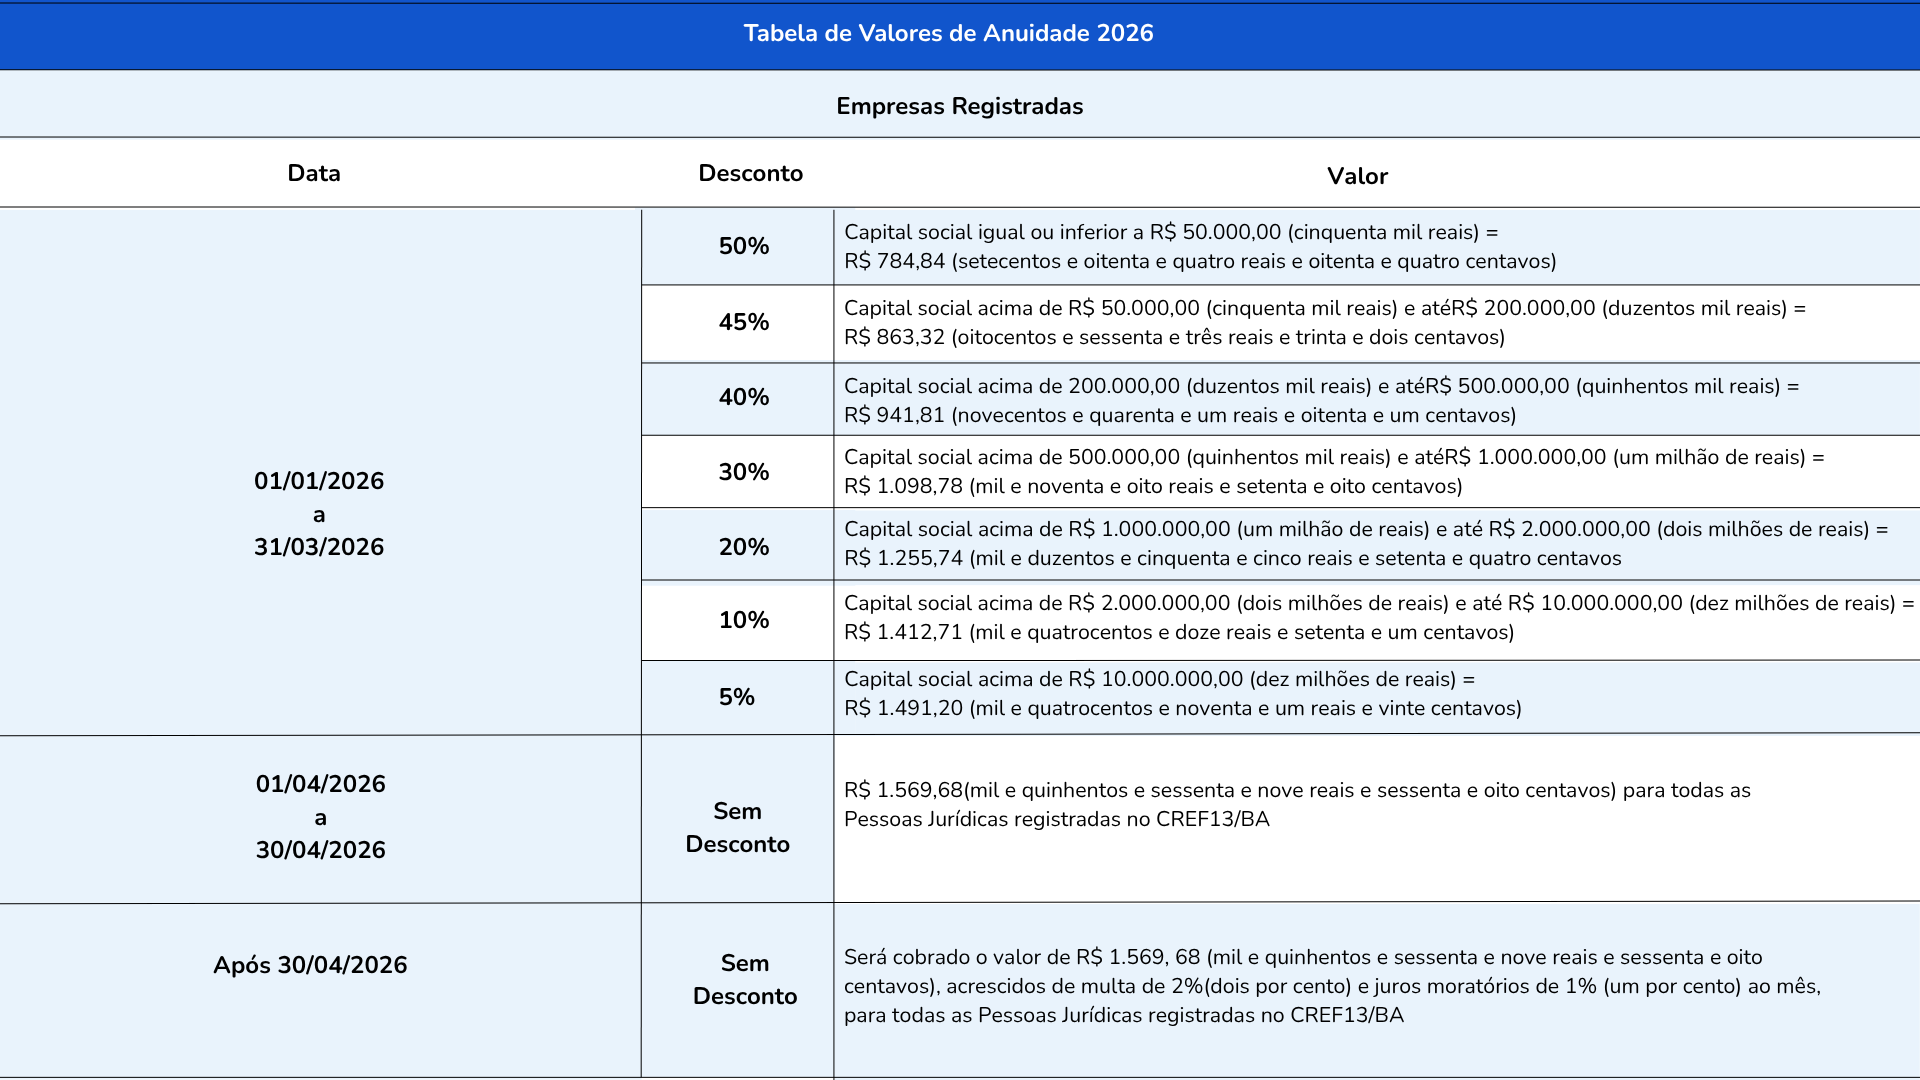Select the 40% discount cell

pos(743,397)
